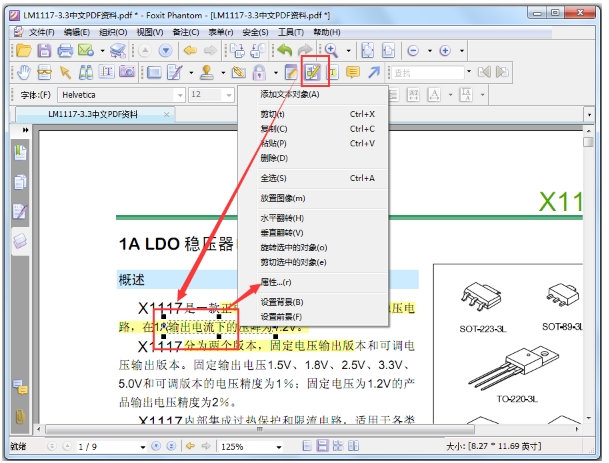
Task: Click the vertical scrollbar thumb
Action: tap(588, 141)
